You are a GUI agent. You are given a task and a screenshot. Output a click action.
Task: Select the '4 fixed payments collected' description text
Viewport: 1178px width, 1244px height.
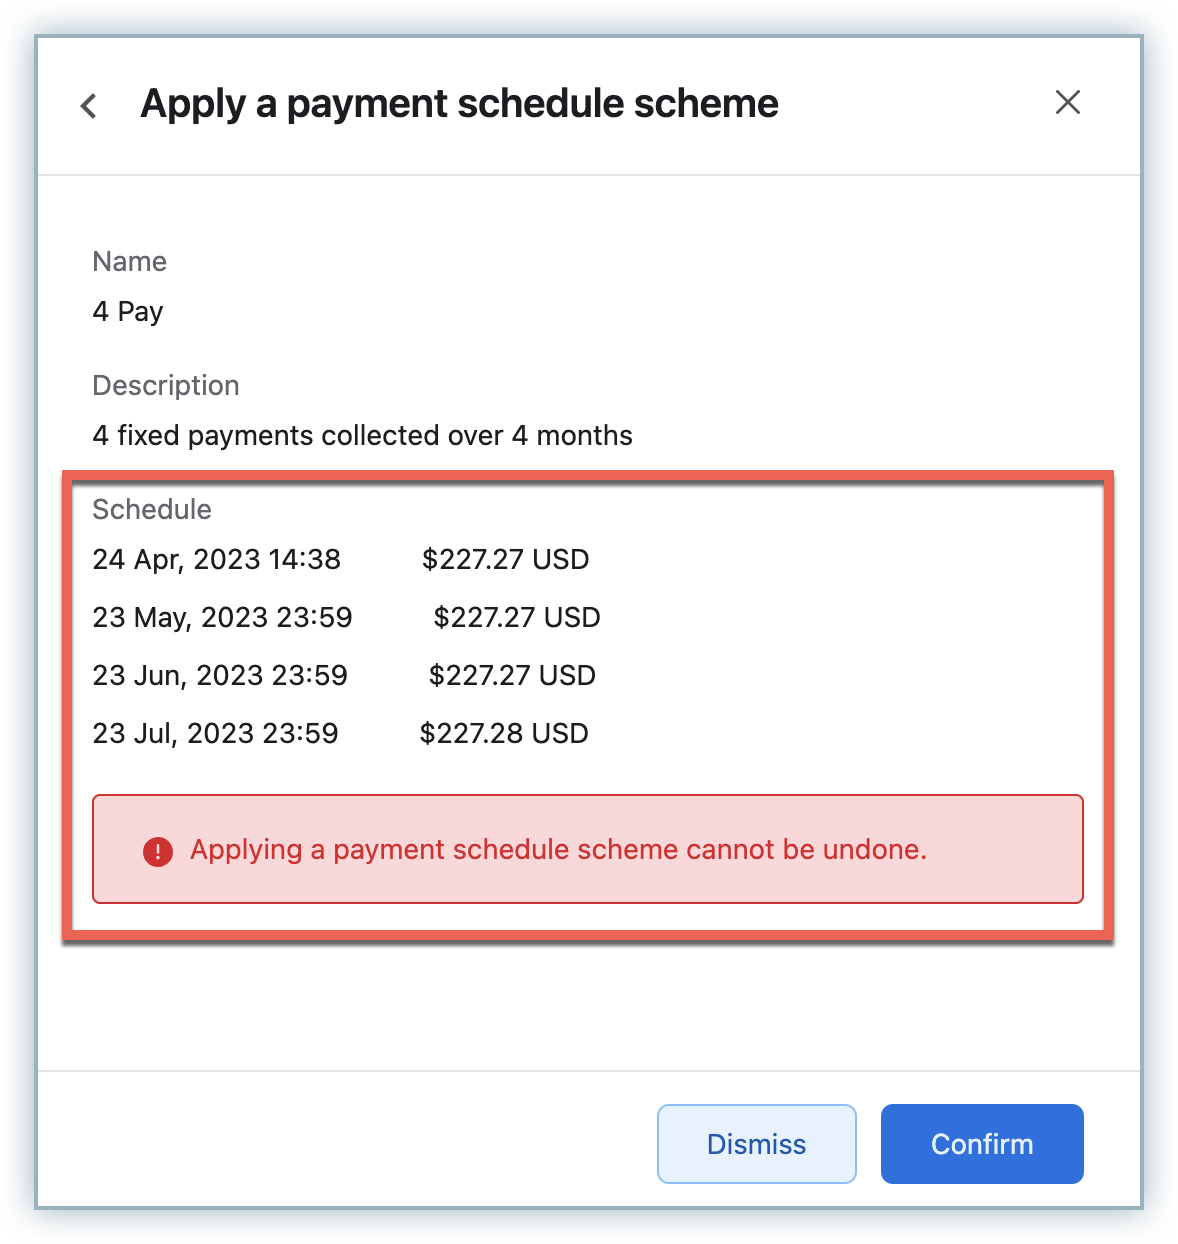[x=362, y=436]
